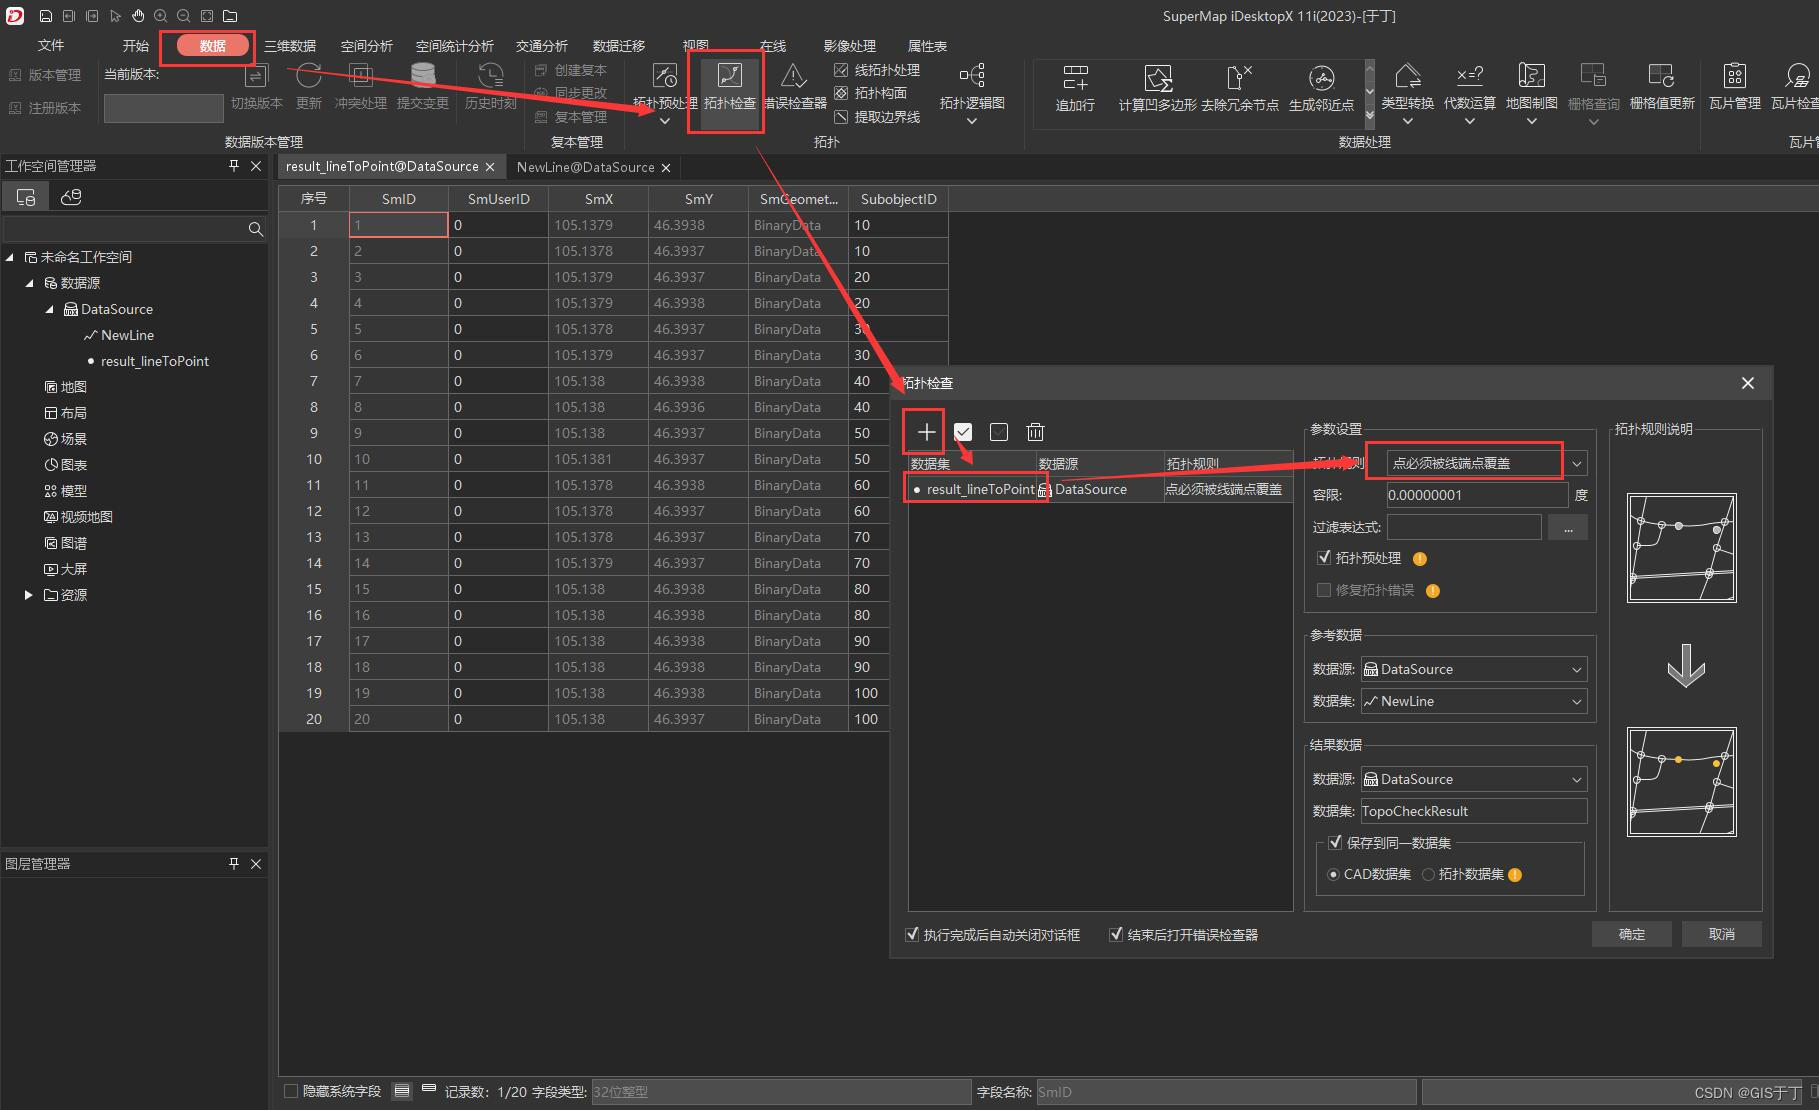Pin the 工作空间管理器 panel
Viewport: 1819px width, 1110px height.
click(x=234, y=166)
